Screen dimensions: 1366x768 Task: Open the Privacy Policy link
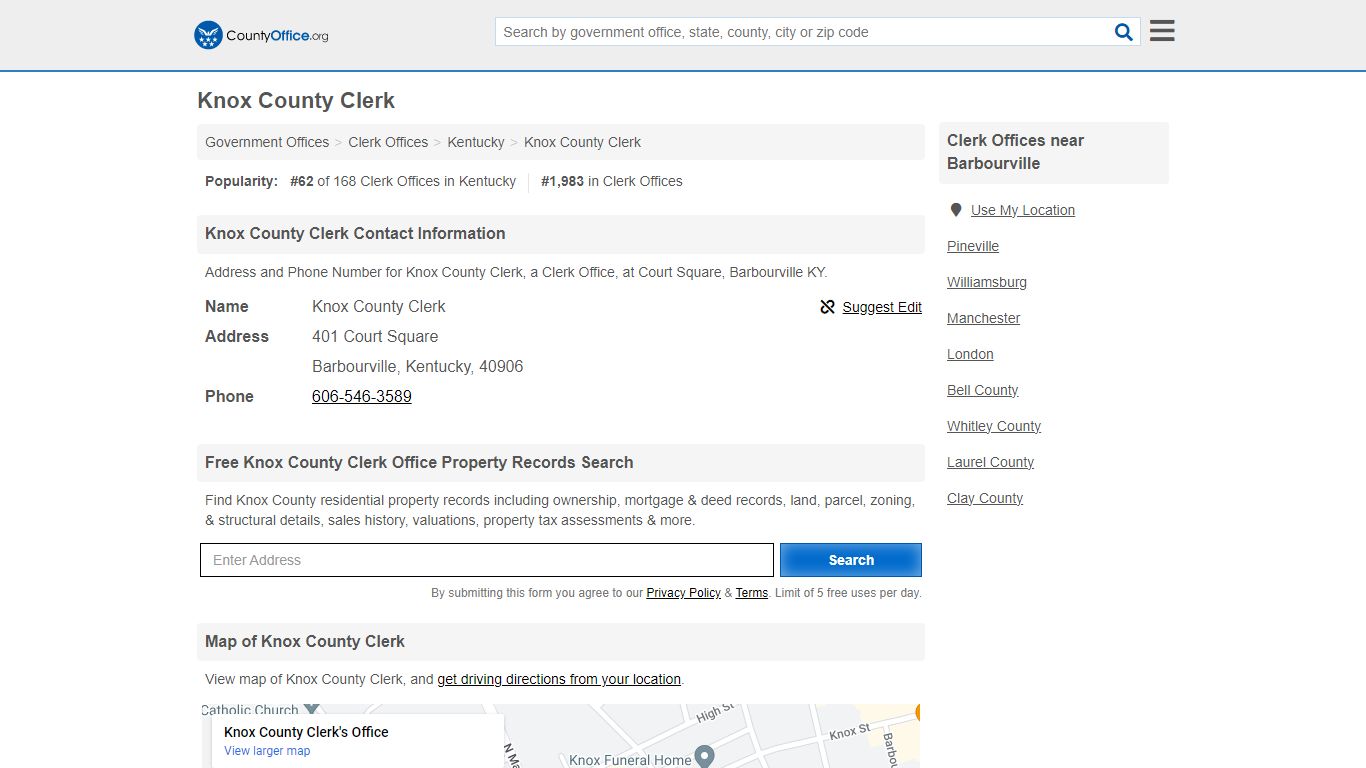(683, 593)
